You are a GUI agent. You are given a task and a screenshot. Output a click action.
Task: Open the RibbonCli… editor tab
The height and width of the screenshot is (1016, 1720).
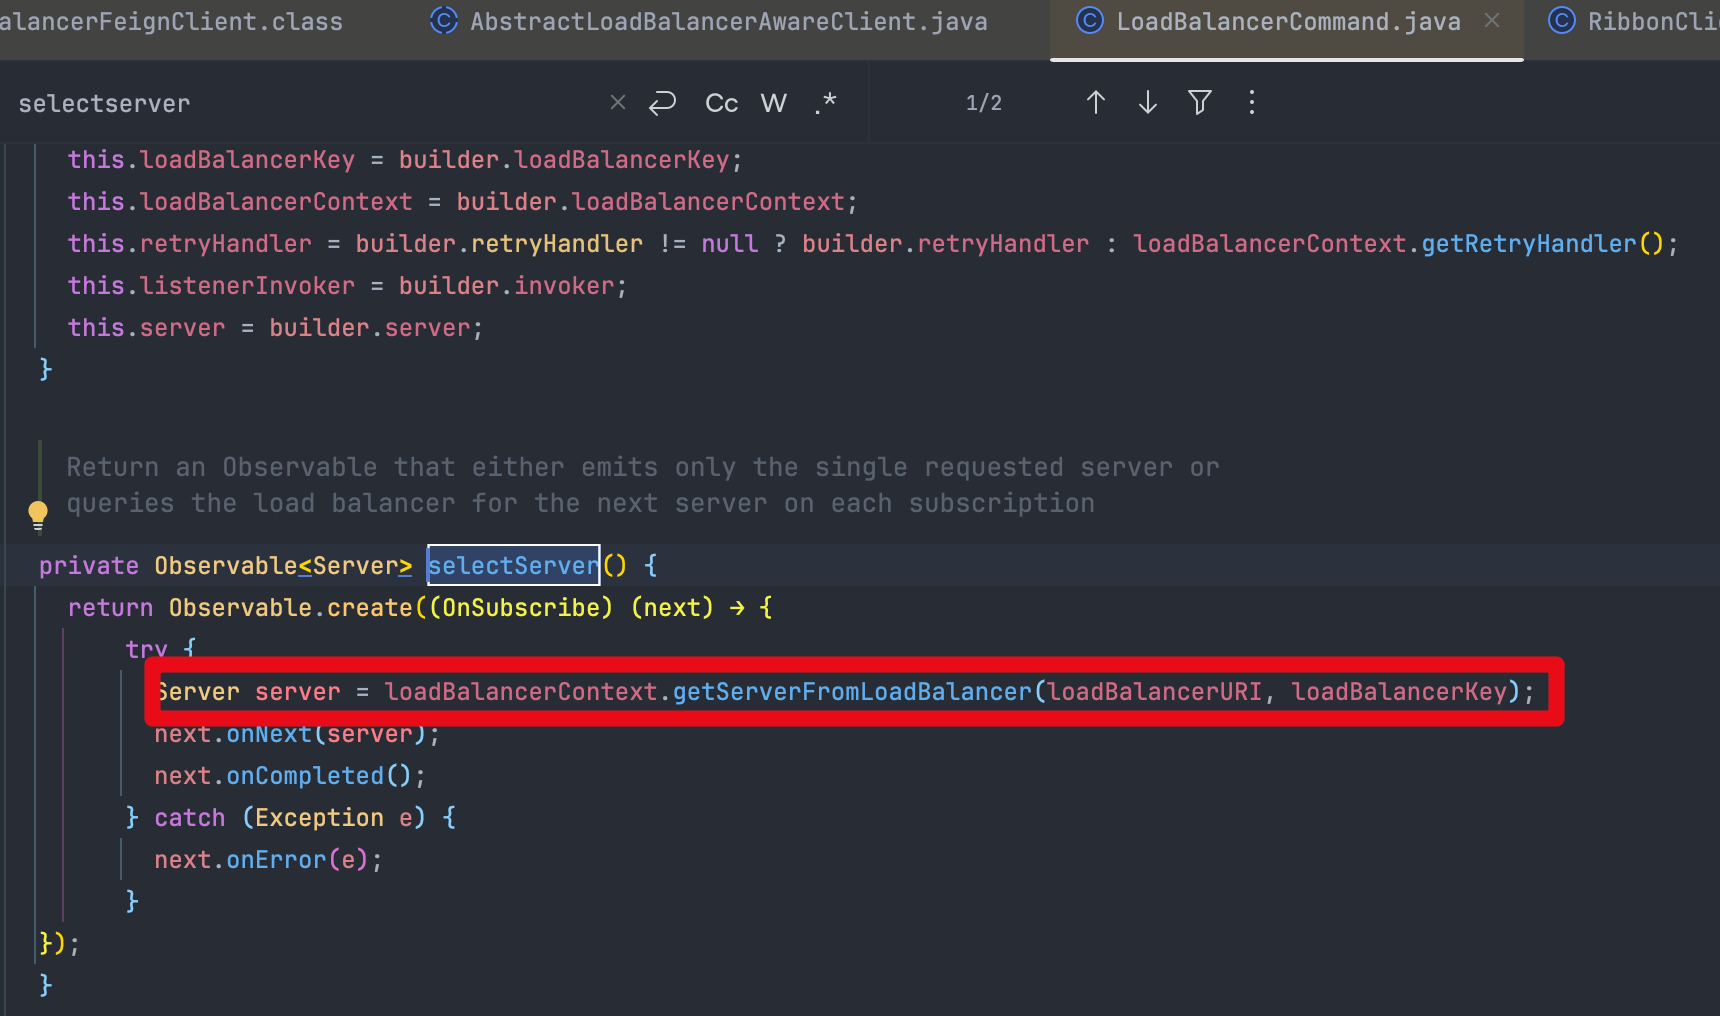pos(1632,21)
